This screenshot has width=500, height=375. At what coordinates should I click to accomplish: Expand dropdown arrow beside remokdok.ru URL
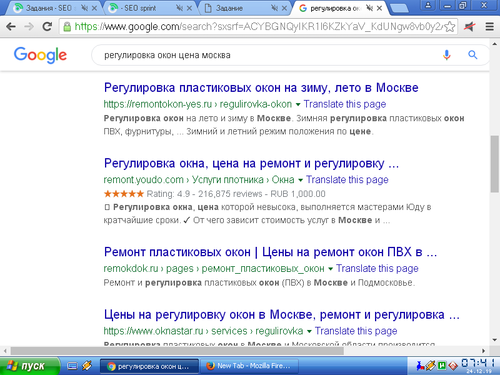330,269
